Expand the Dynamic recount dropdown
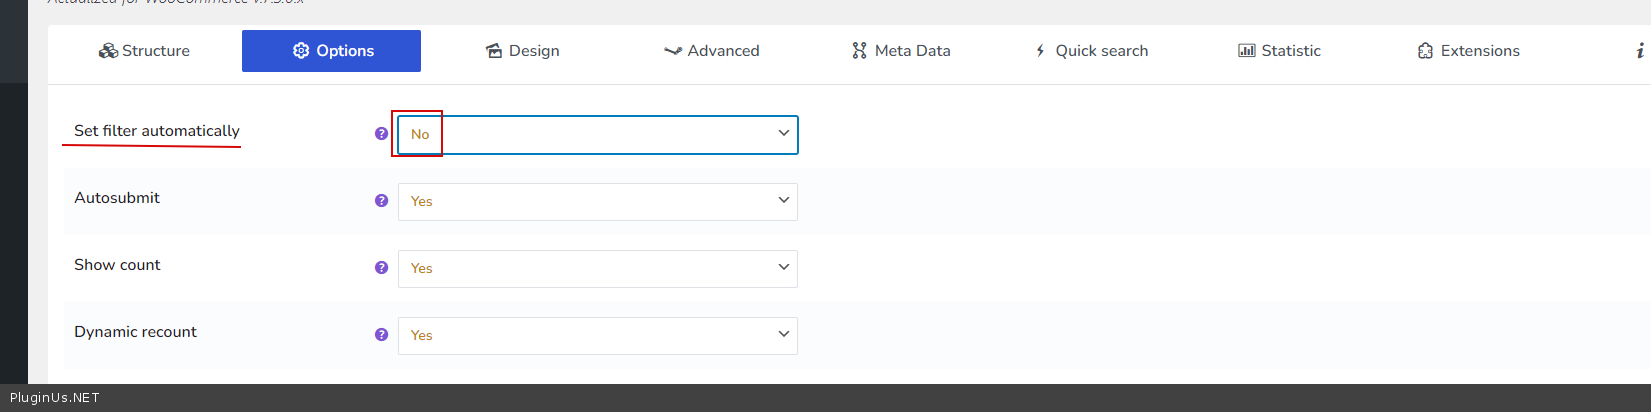The image size is (1651, 412). (x=598, y=335)
